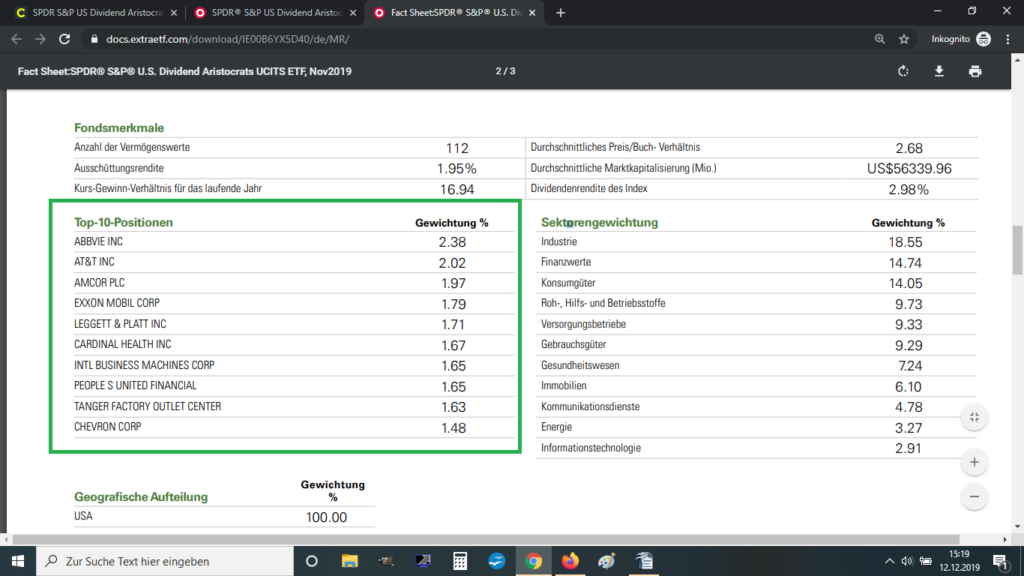
Task: Reload the current page
Action: (65, 39)
